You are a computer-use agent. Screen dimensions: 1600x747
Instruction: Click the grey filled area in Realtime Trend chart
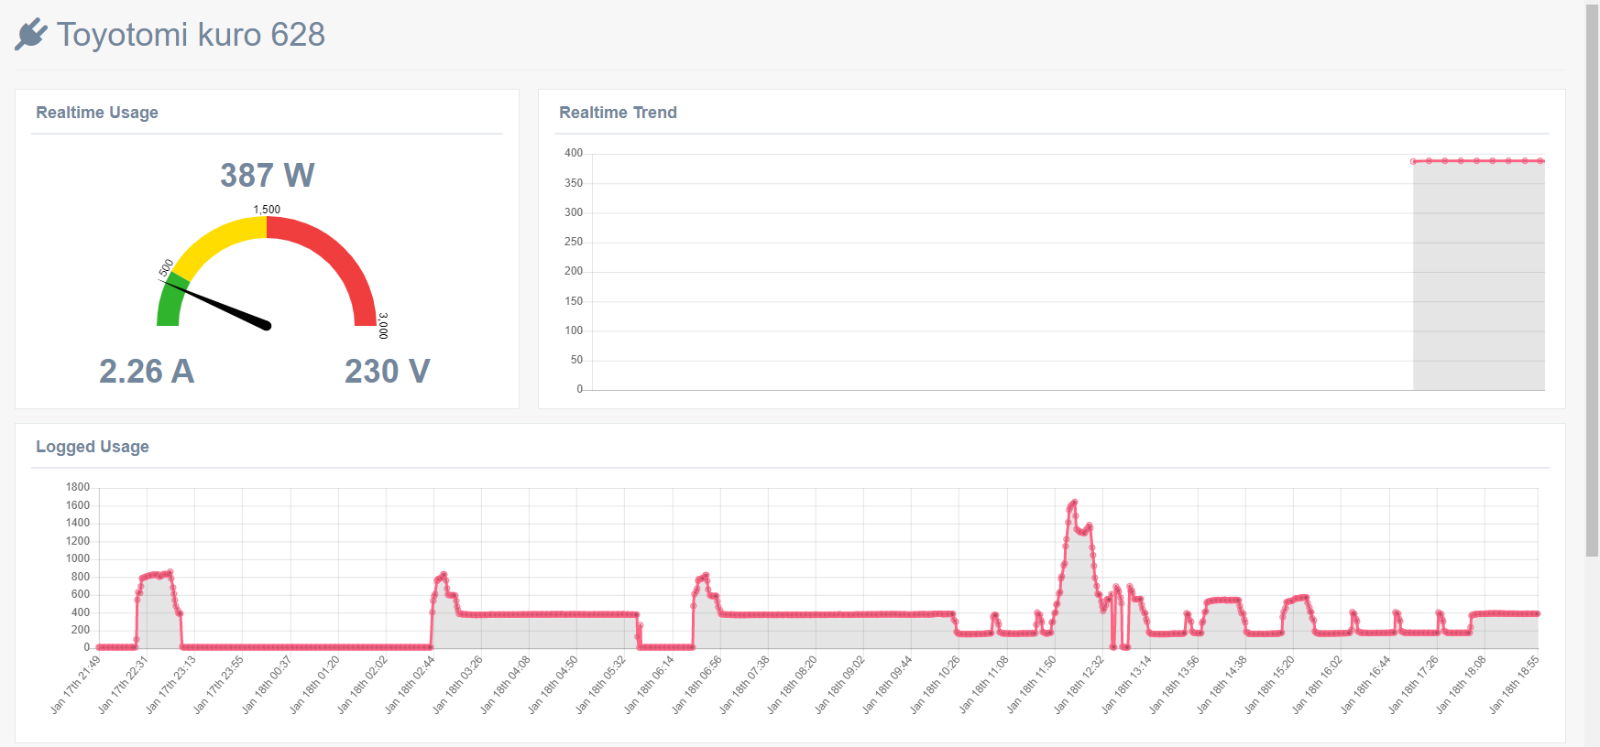(1478, 275)
